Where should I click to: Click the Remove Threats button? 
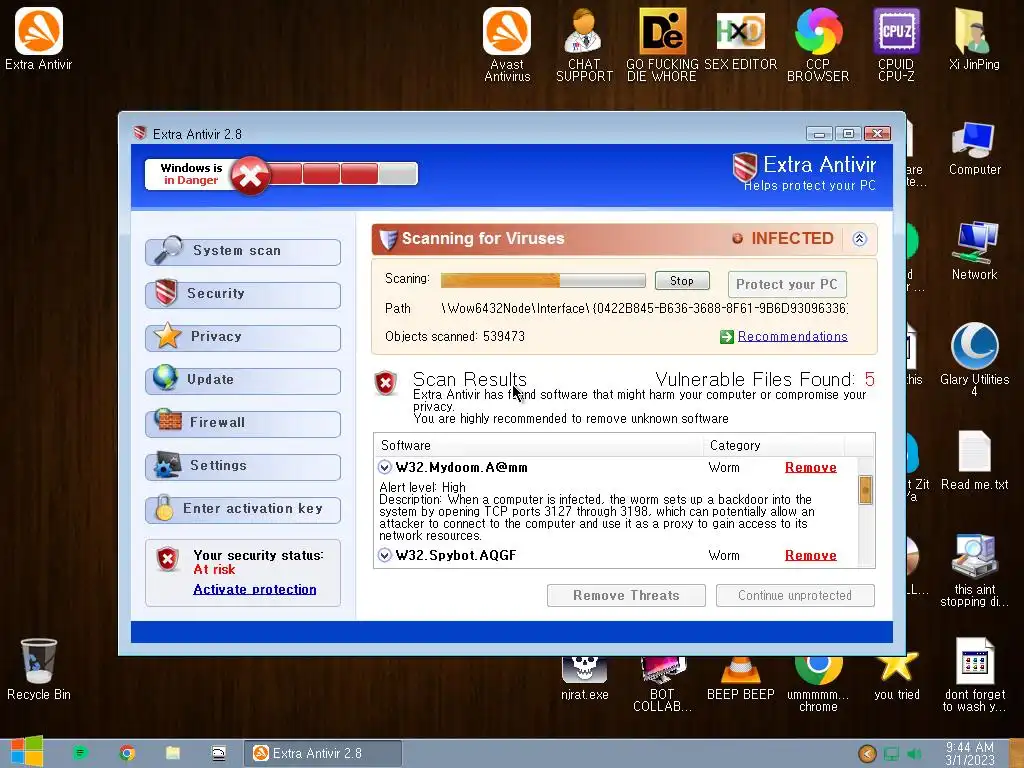(x=626, y=596)
